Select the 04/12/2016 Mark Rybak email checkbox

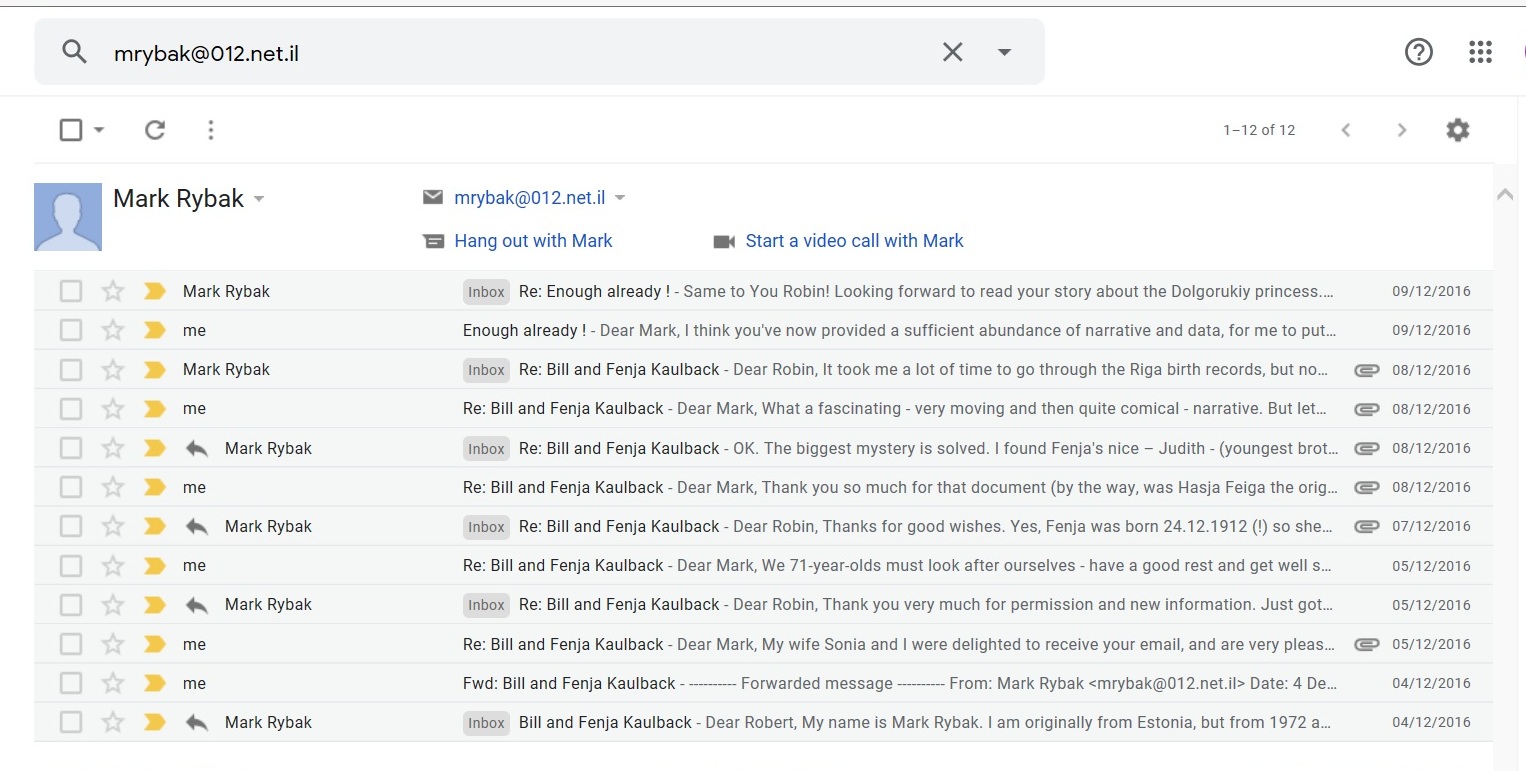[x=70, y=722]
